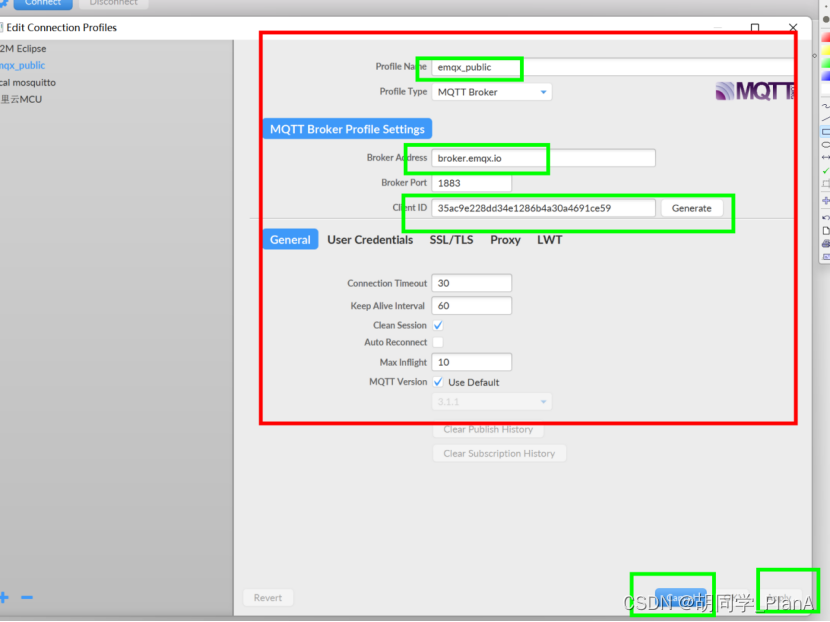The image size is (830, 622).
Task: Click Clear Publish History button
Action: click(x=488, y=429)
